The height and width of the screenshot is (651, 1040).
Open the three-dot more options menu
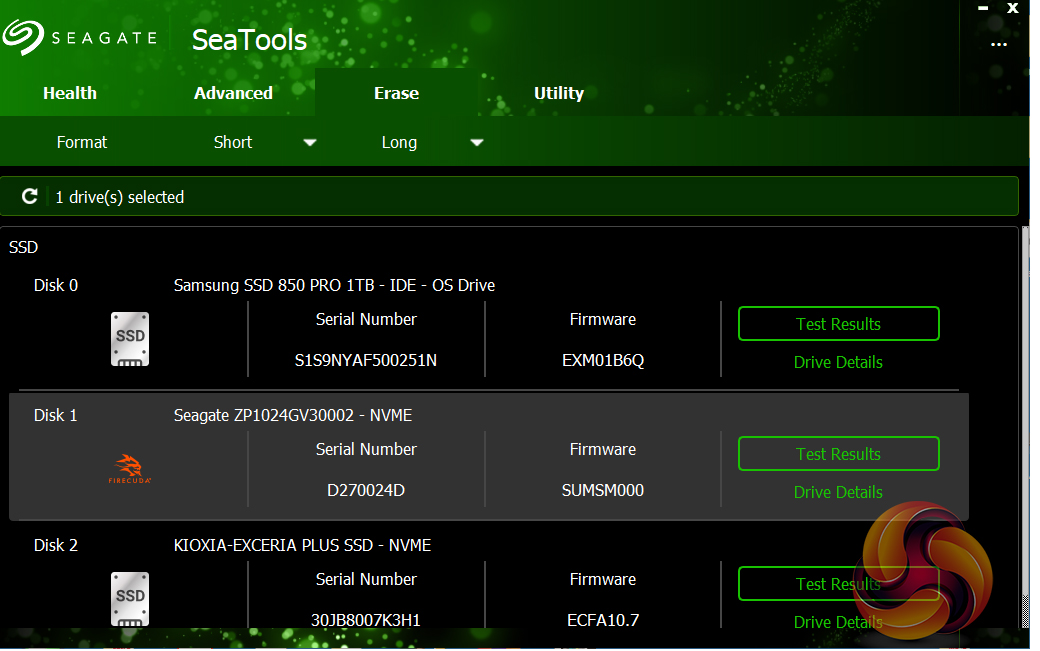[999, 44]
